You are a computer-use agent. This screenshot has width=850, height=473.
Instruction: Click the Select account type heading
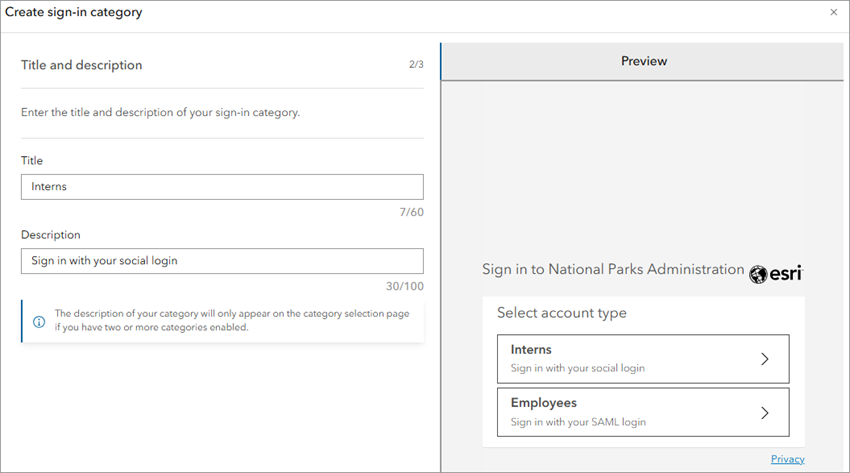pyautogui.click(x=562, y=313)
